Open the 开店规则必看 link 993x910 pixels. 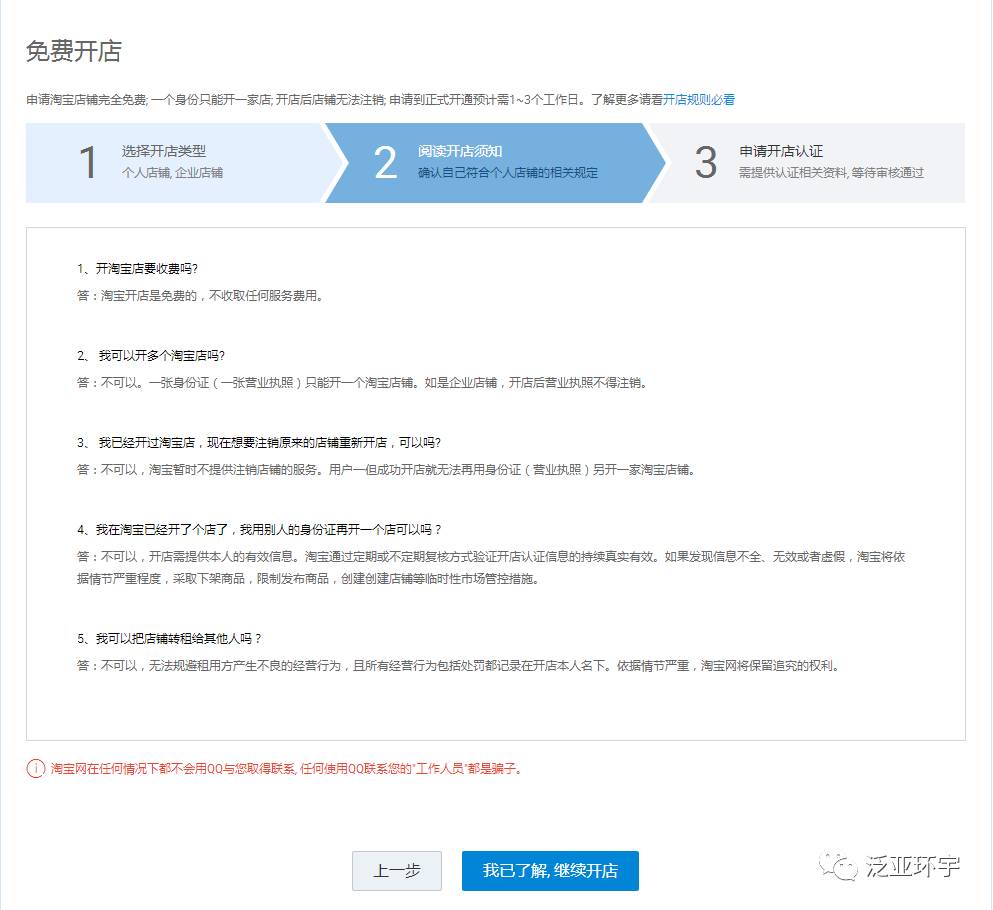[x=699, y=99]
